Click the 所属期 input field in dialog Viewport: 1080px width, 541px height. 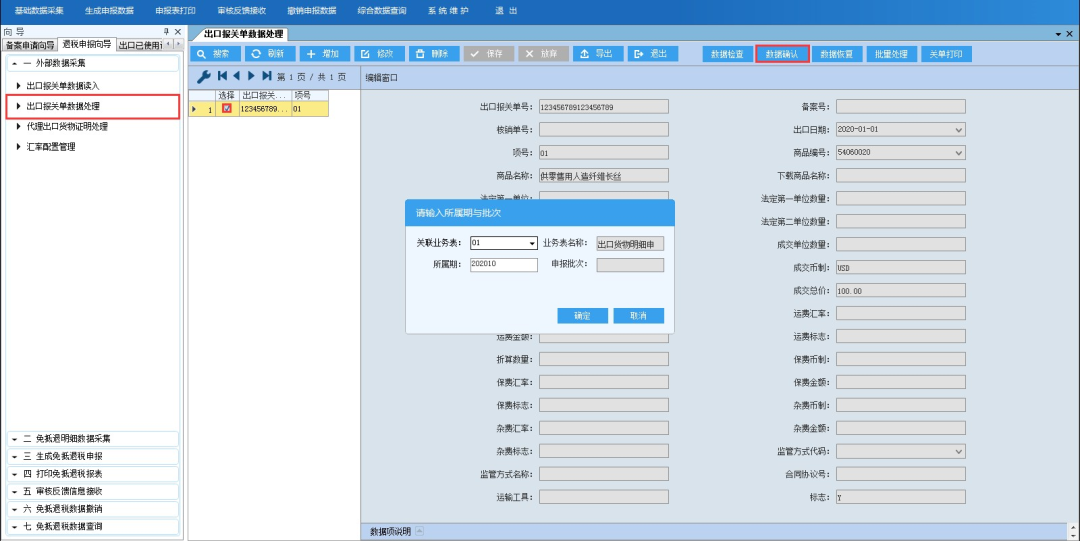(503, 265)
